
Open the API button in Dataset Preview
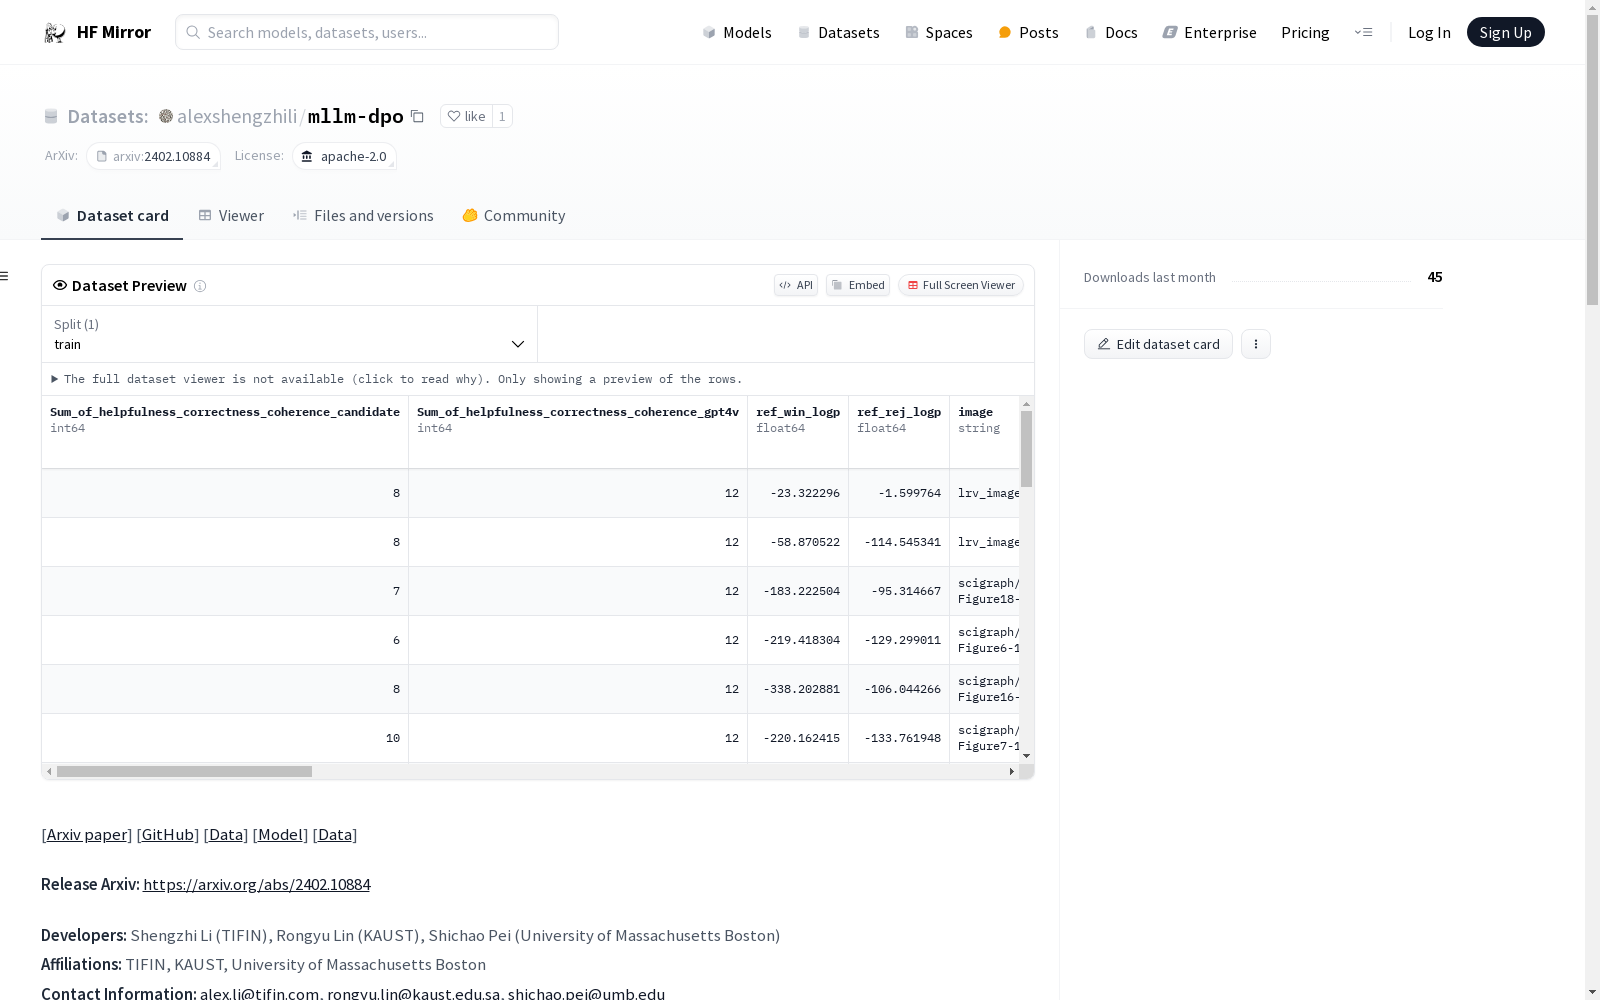796,286
